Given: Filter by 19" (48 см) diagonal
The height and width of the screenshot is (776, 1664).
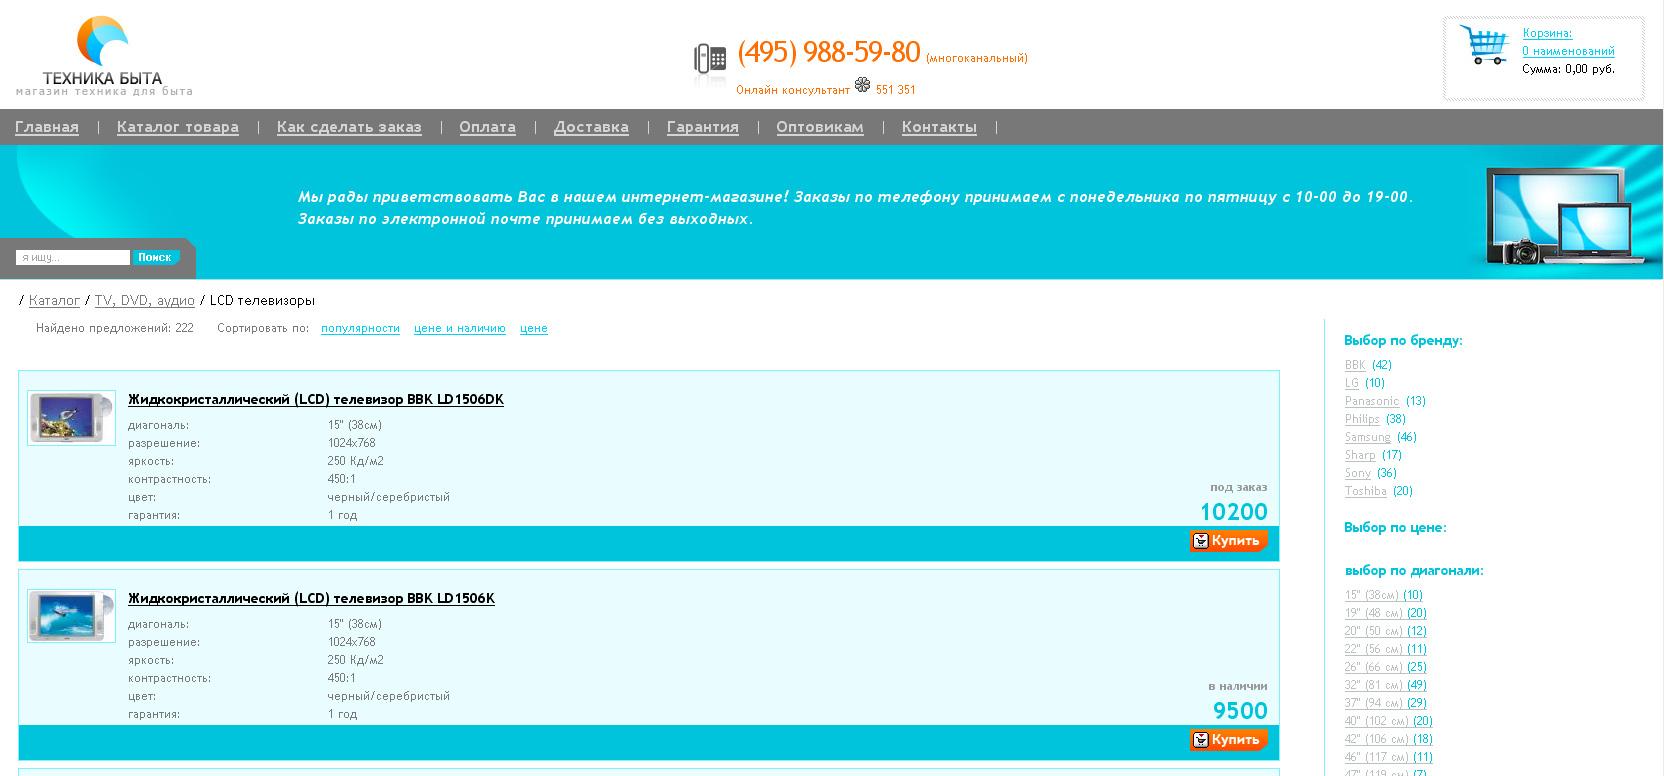Looking at the screenshot, I should coord(1386,614).
